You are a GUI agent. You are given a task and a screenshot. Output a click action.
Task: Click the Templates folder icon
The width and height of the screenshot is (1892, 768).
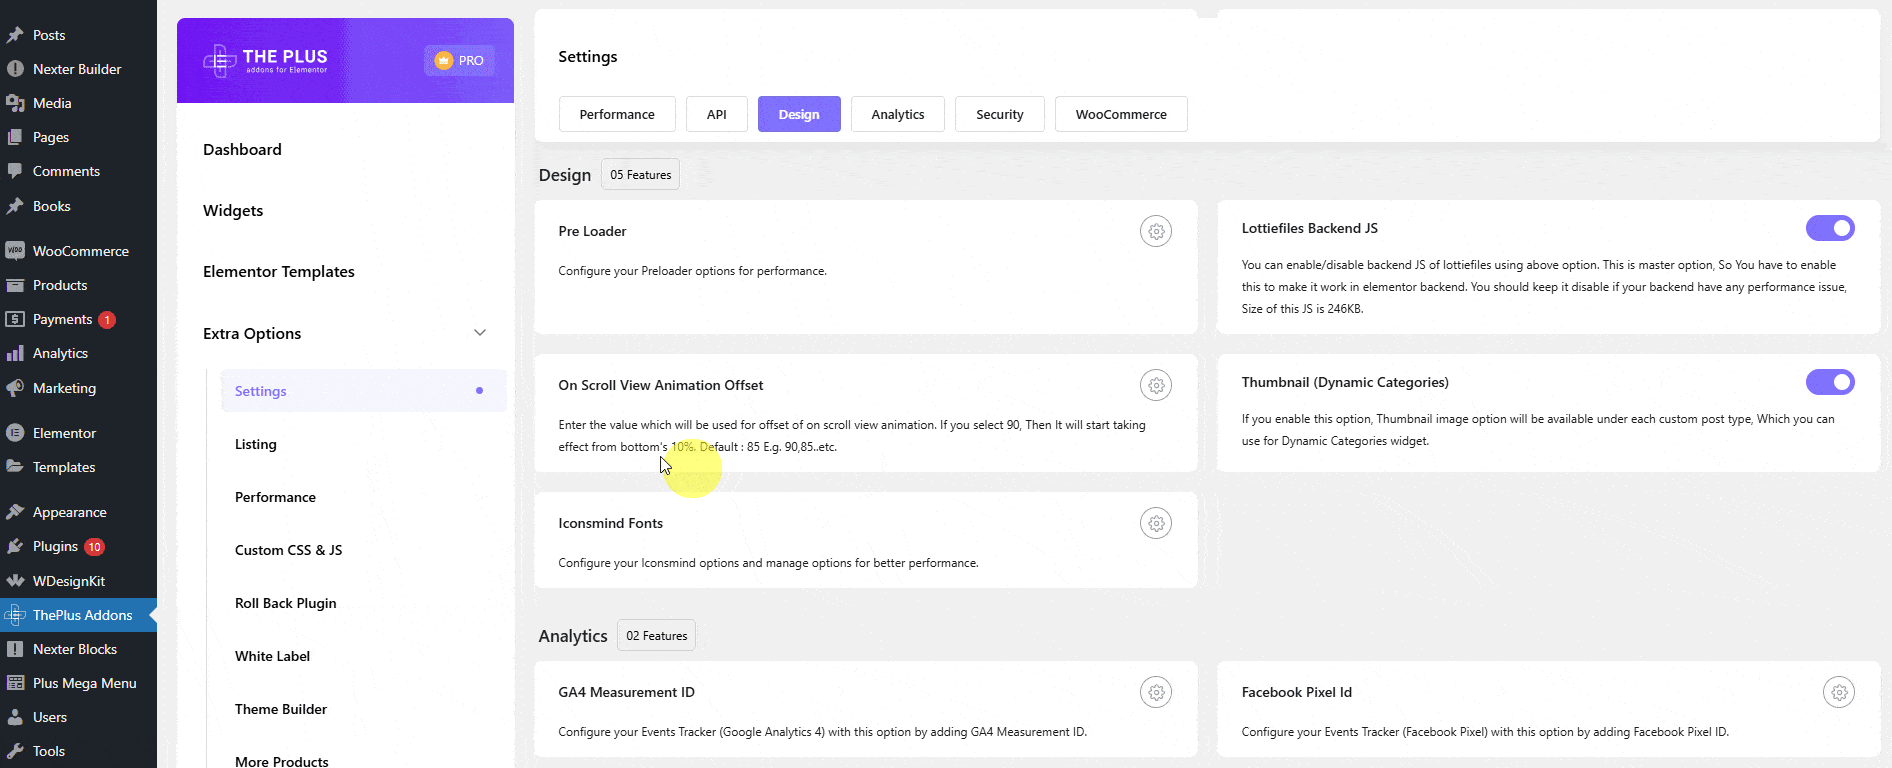point(15,467)
